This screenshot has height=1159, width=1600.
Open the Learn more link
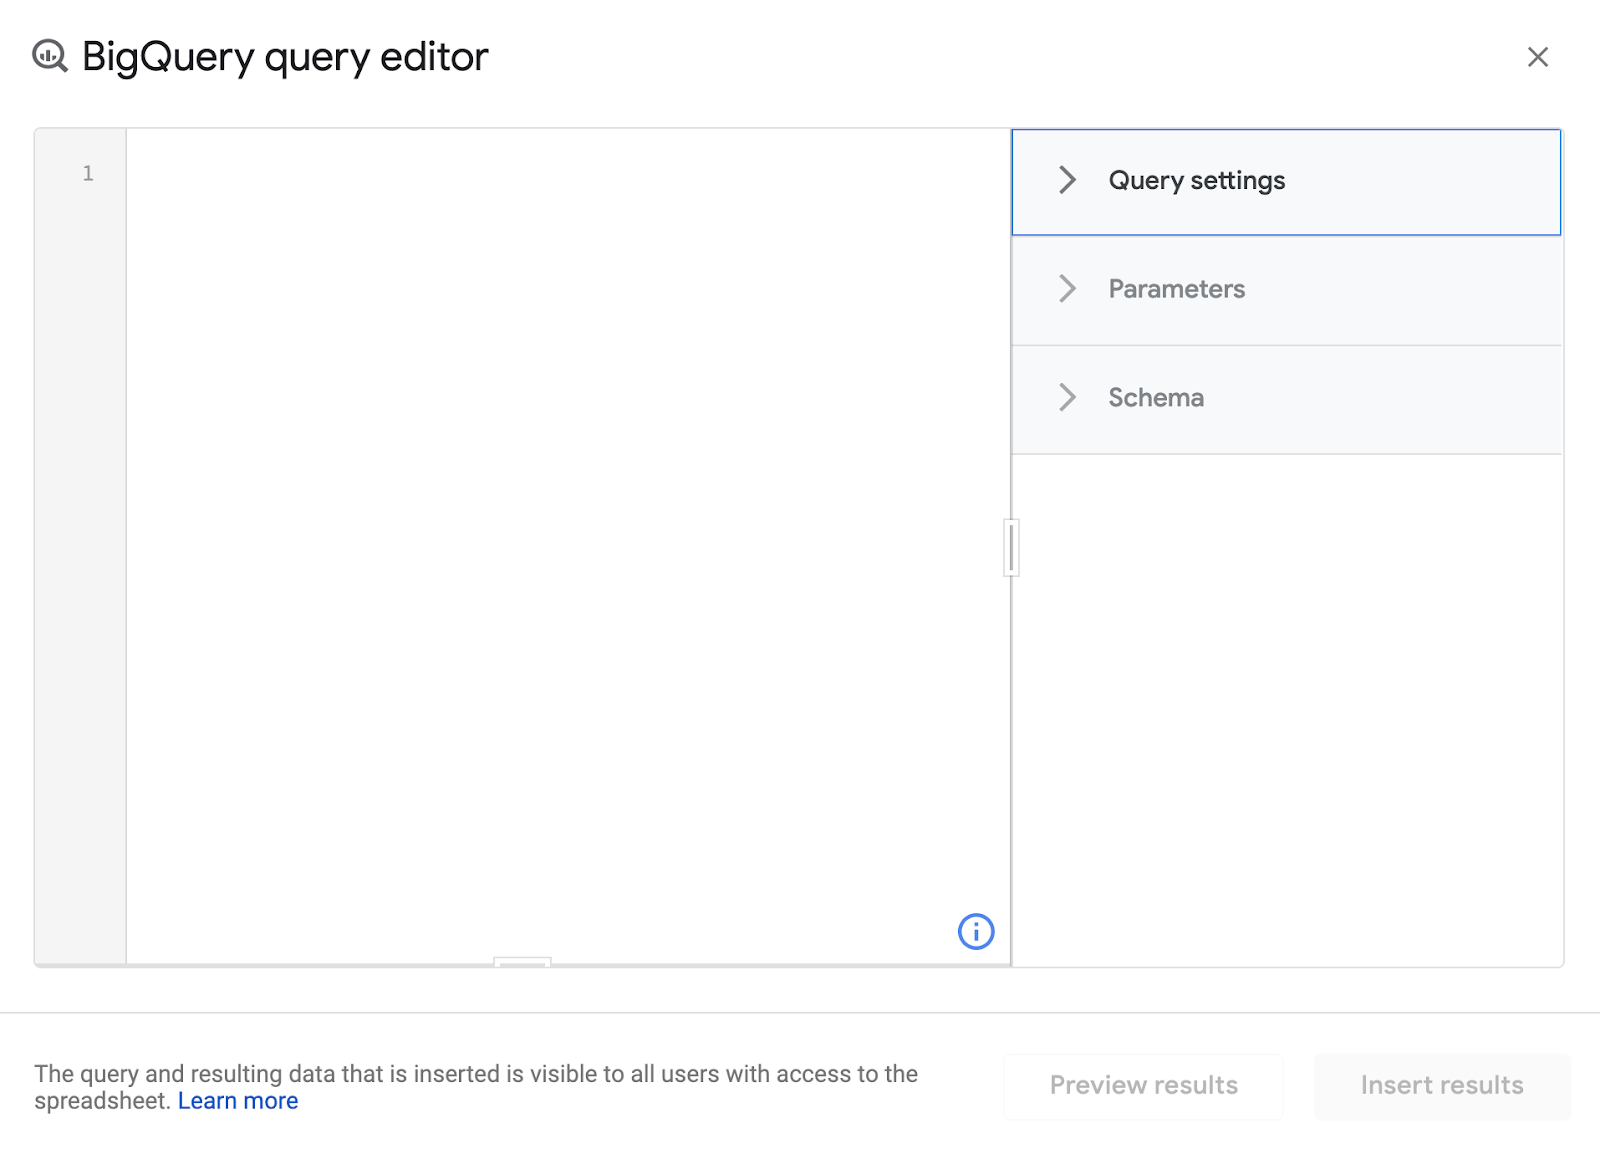point(238,1101)
